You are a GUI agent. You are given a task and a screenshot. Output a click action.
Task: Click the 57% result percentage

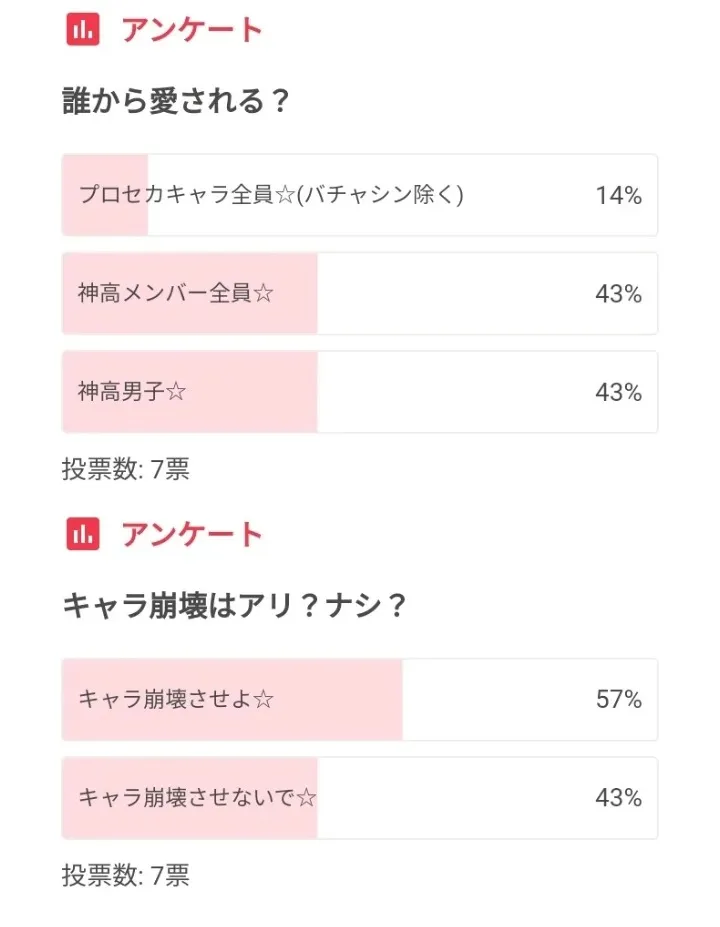point(618,700)
